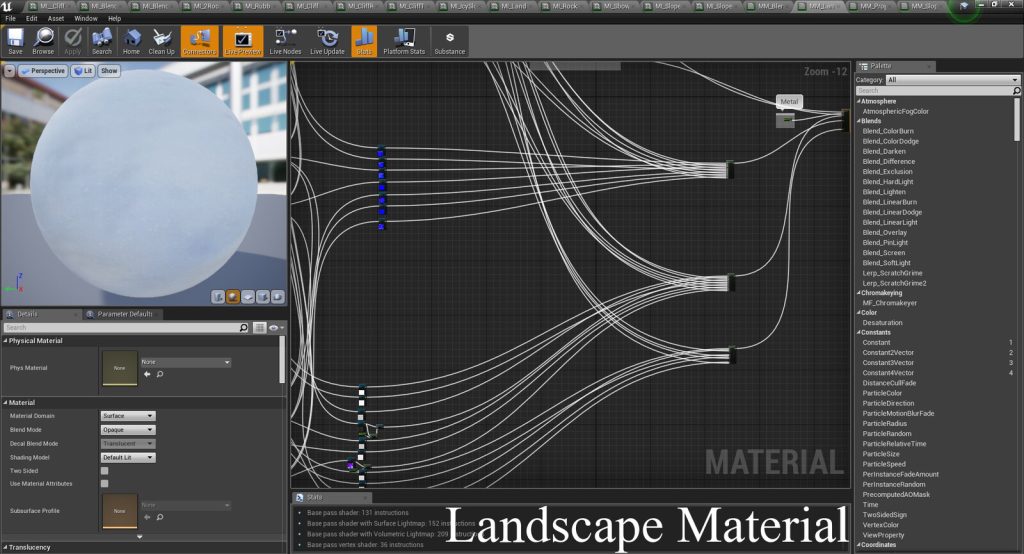Open the Asset menu
This screenshot has width=1024, height=554.
click(x=56, y=18)
